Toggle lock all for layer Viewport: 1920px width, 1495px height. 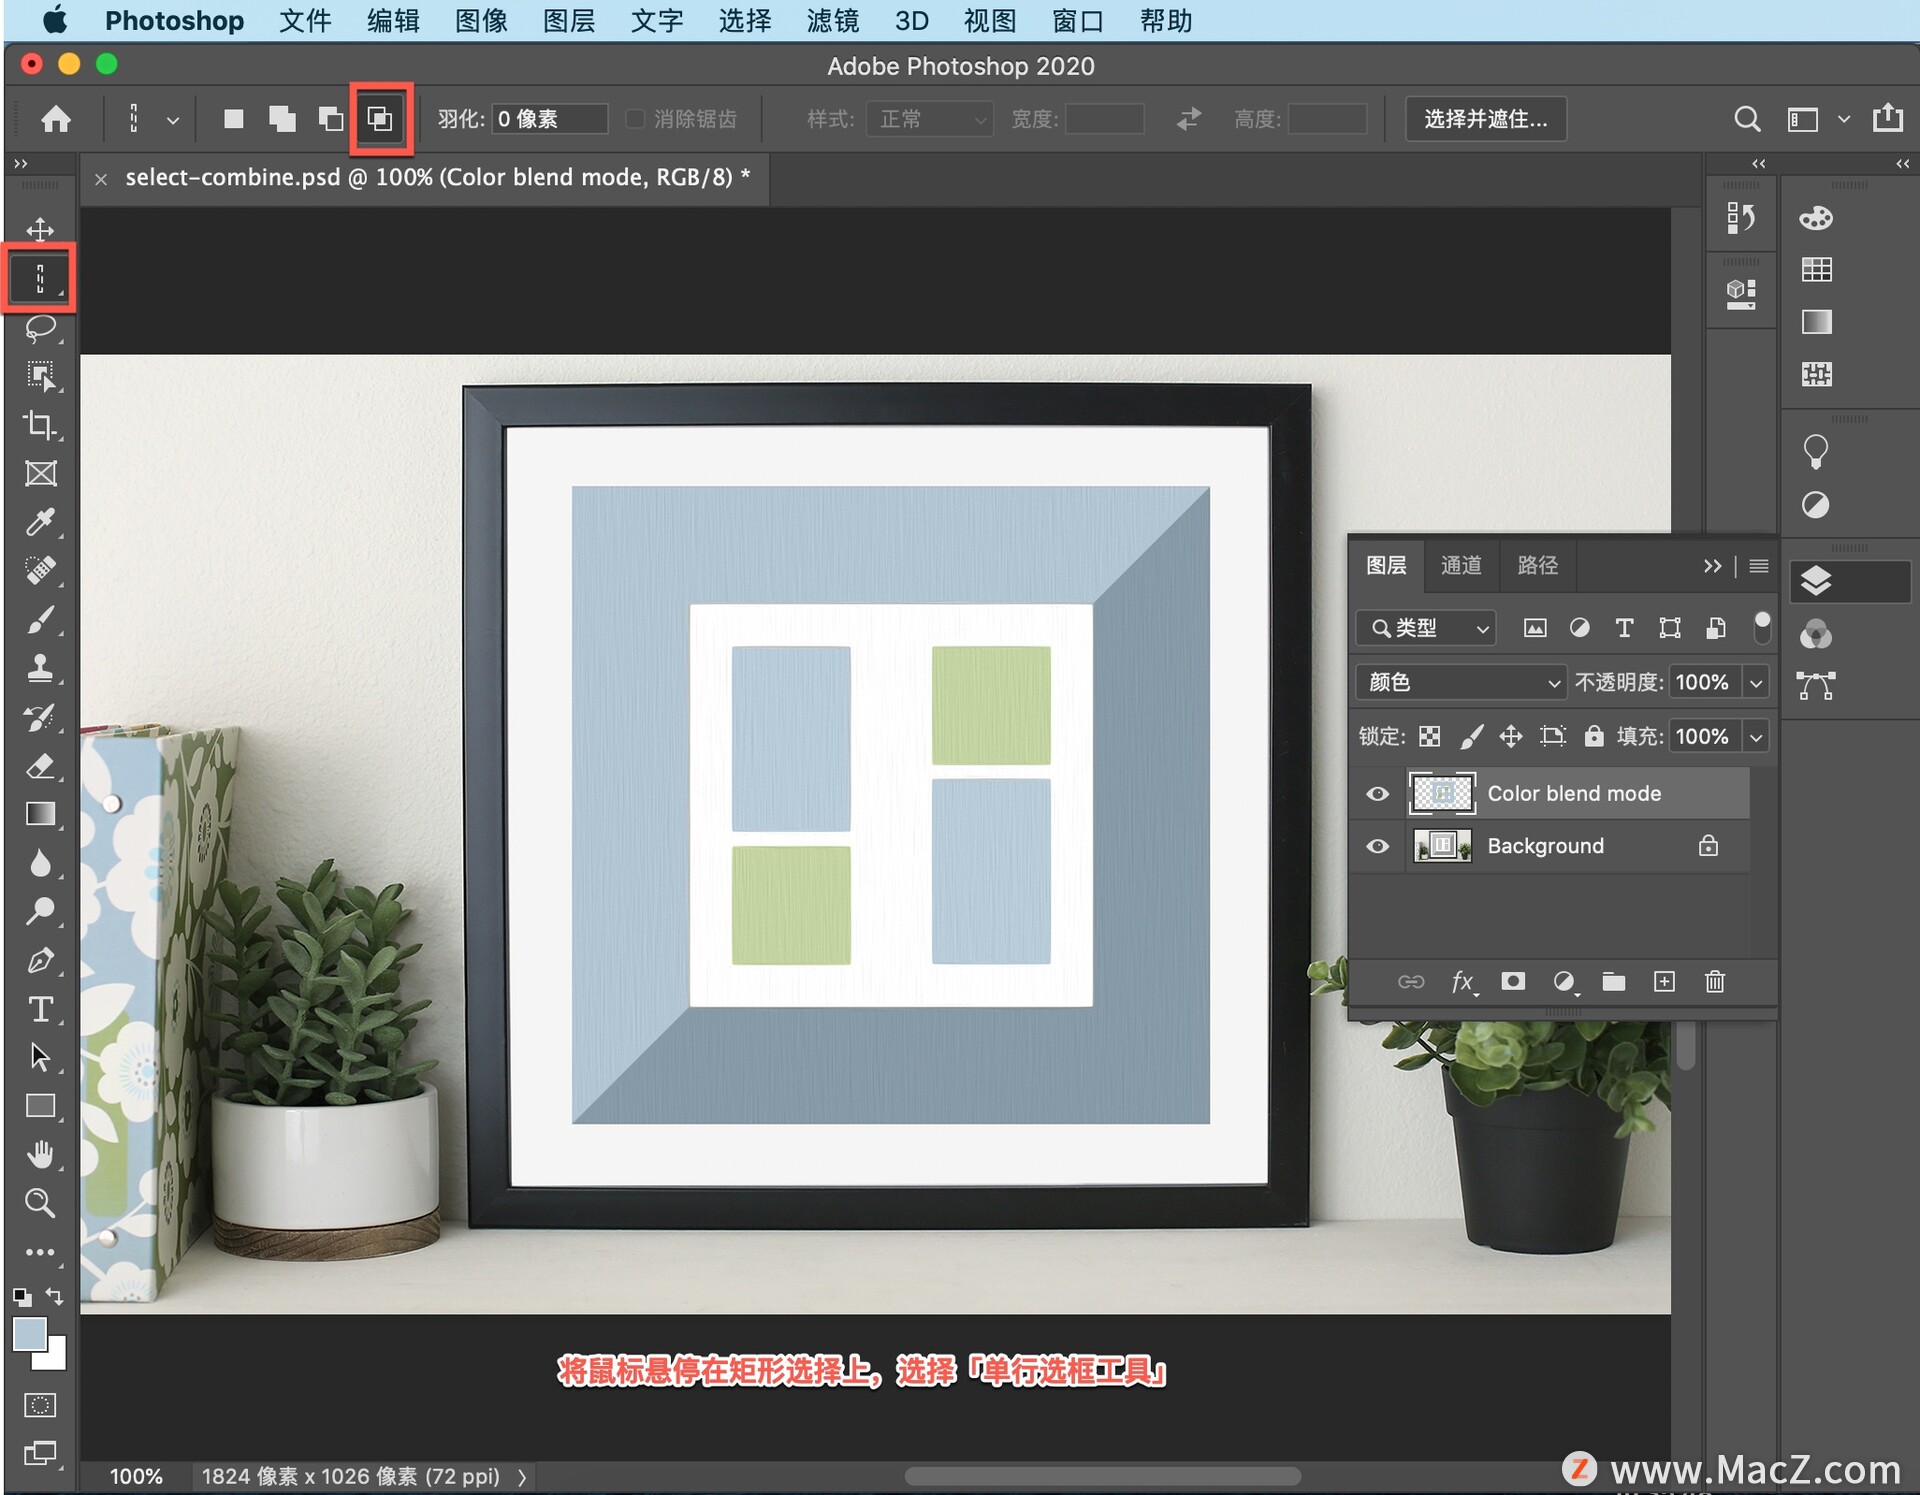click(x=1594, y=737)
